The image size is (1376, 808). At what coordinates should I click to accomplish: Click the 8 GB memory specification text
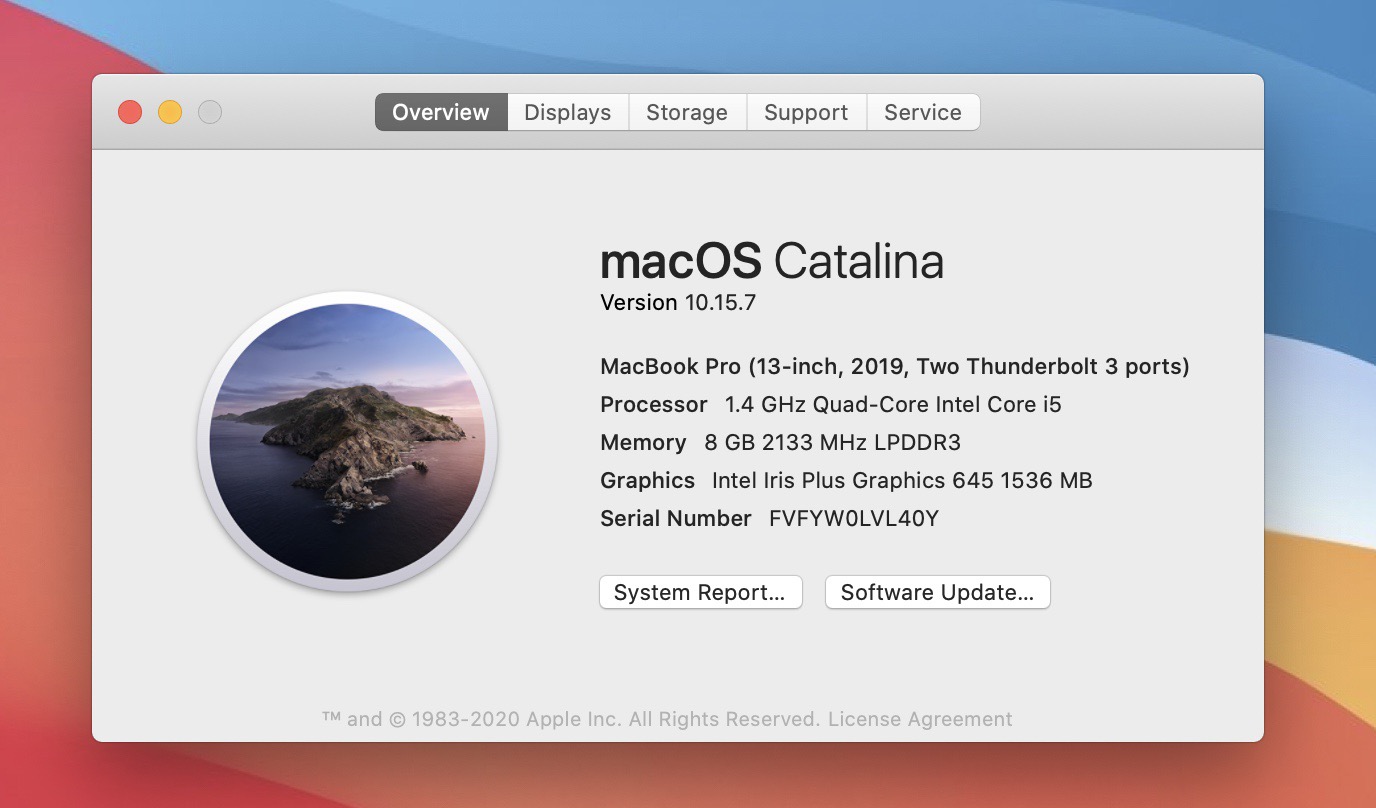pyautogui.click(x=832, y=442)
